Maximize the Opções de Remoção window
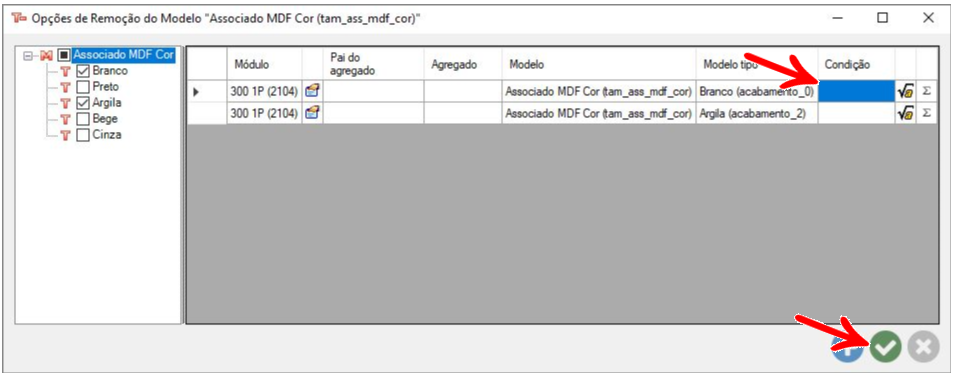Screen dimensions: 954x377 pos(882,18)
